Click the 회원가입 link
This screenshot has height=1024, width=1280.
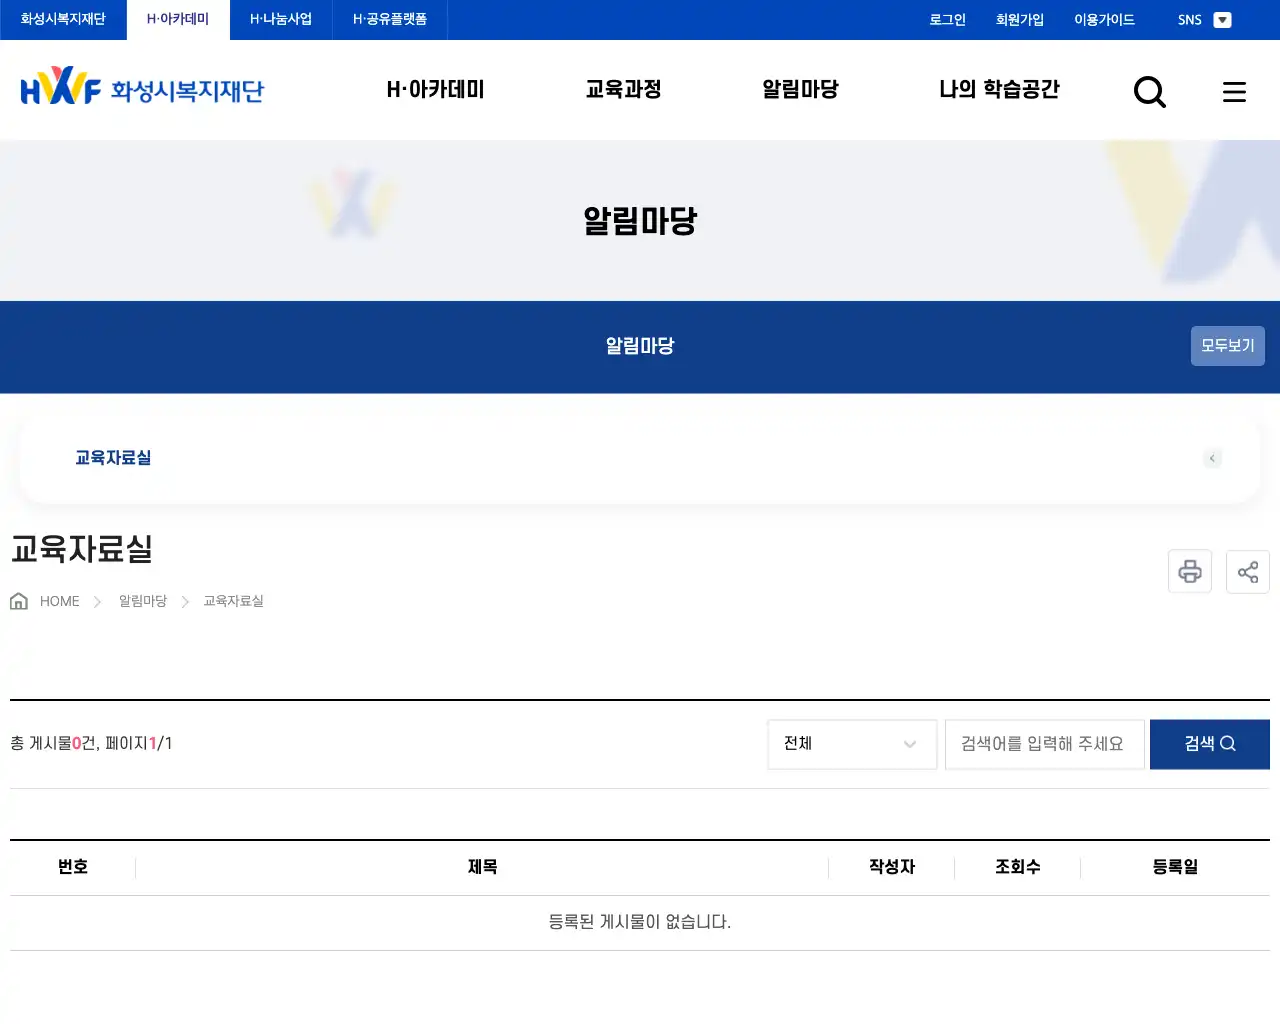point(1019,19)
